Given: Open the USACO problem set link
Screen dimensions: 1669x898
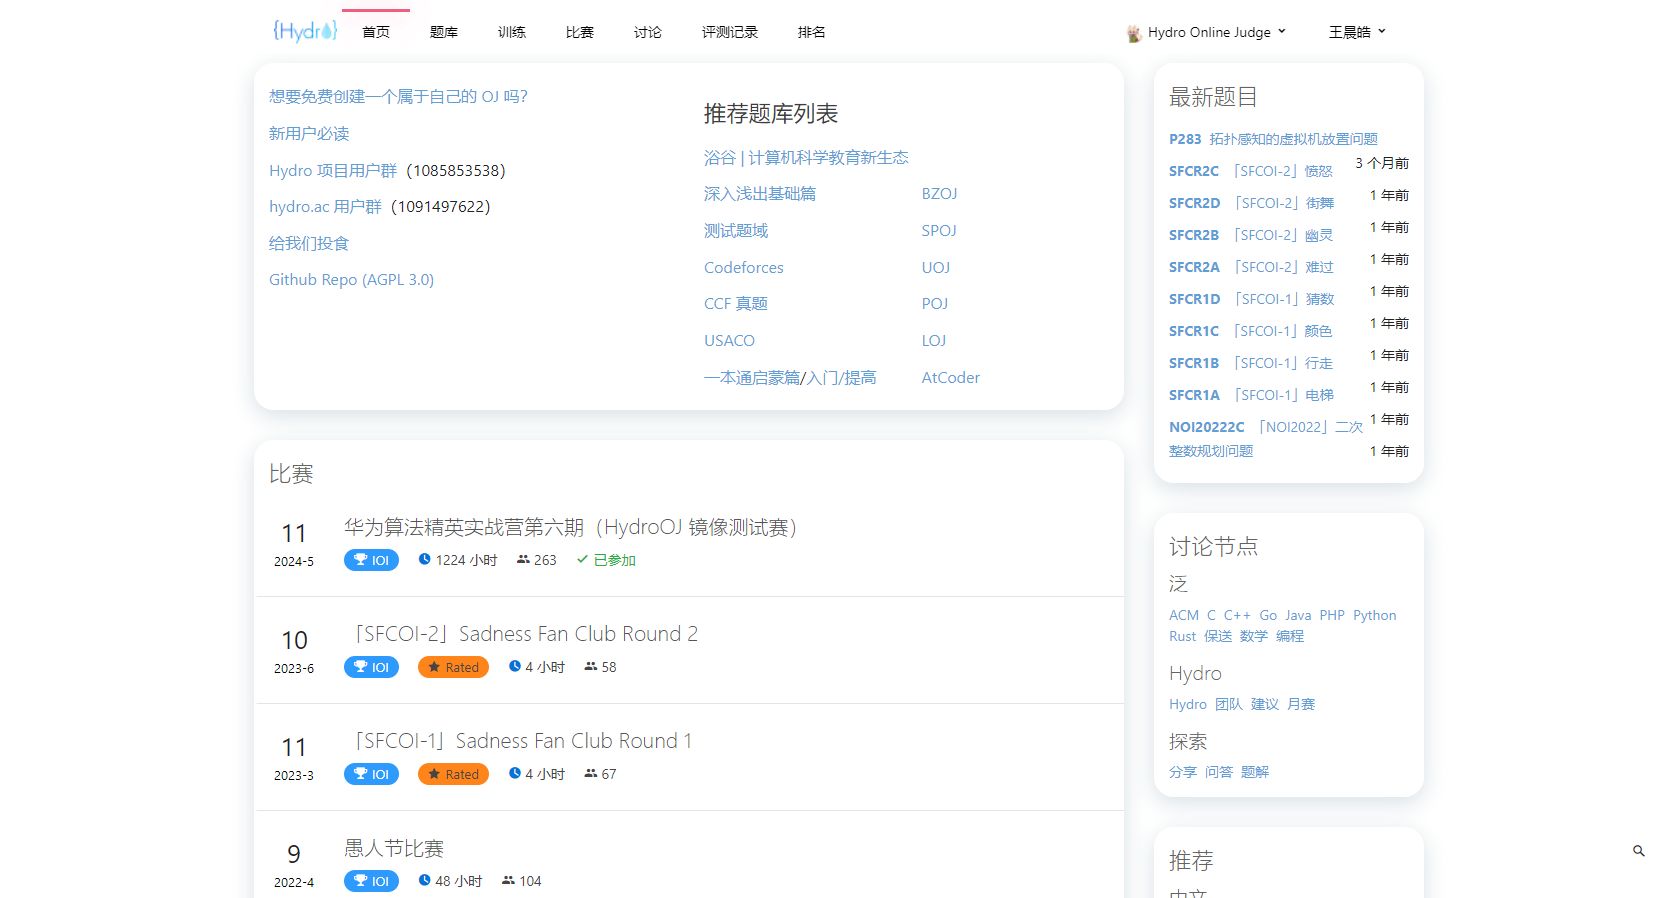Looking at the screenshot, I should 729,341.
